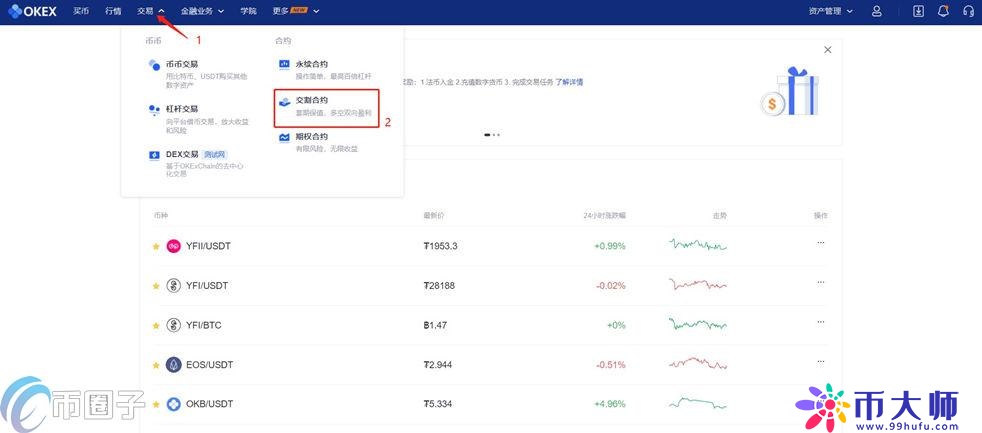The width and height of the screenshot is (982, 433).
Task: Click the EOS/USDT trend sparkline
Action: [x=698, y=363]
